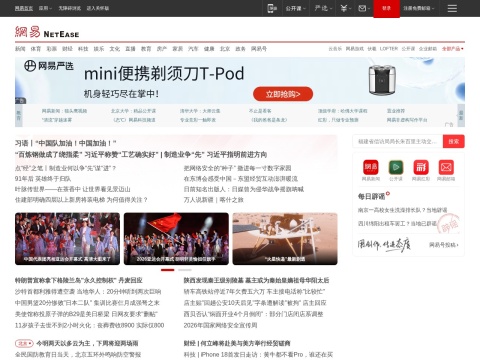
Task: Open the 每日辟谣 section heading
Action: 372,196
